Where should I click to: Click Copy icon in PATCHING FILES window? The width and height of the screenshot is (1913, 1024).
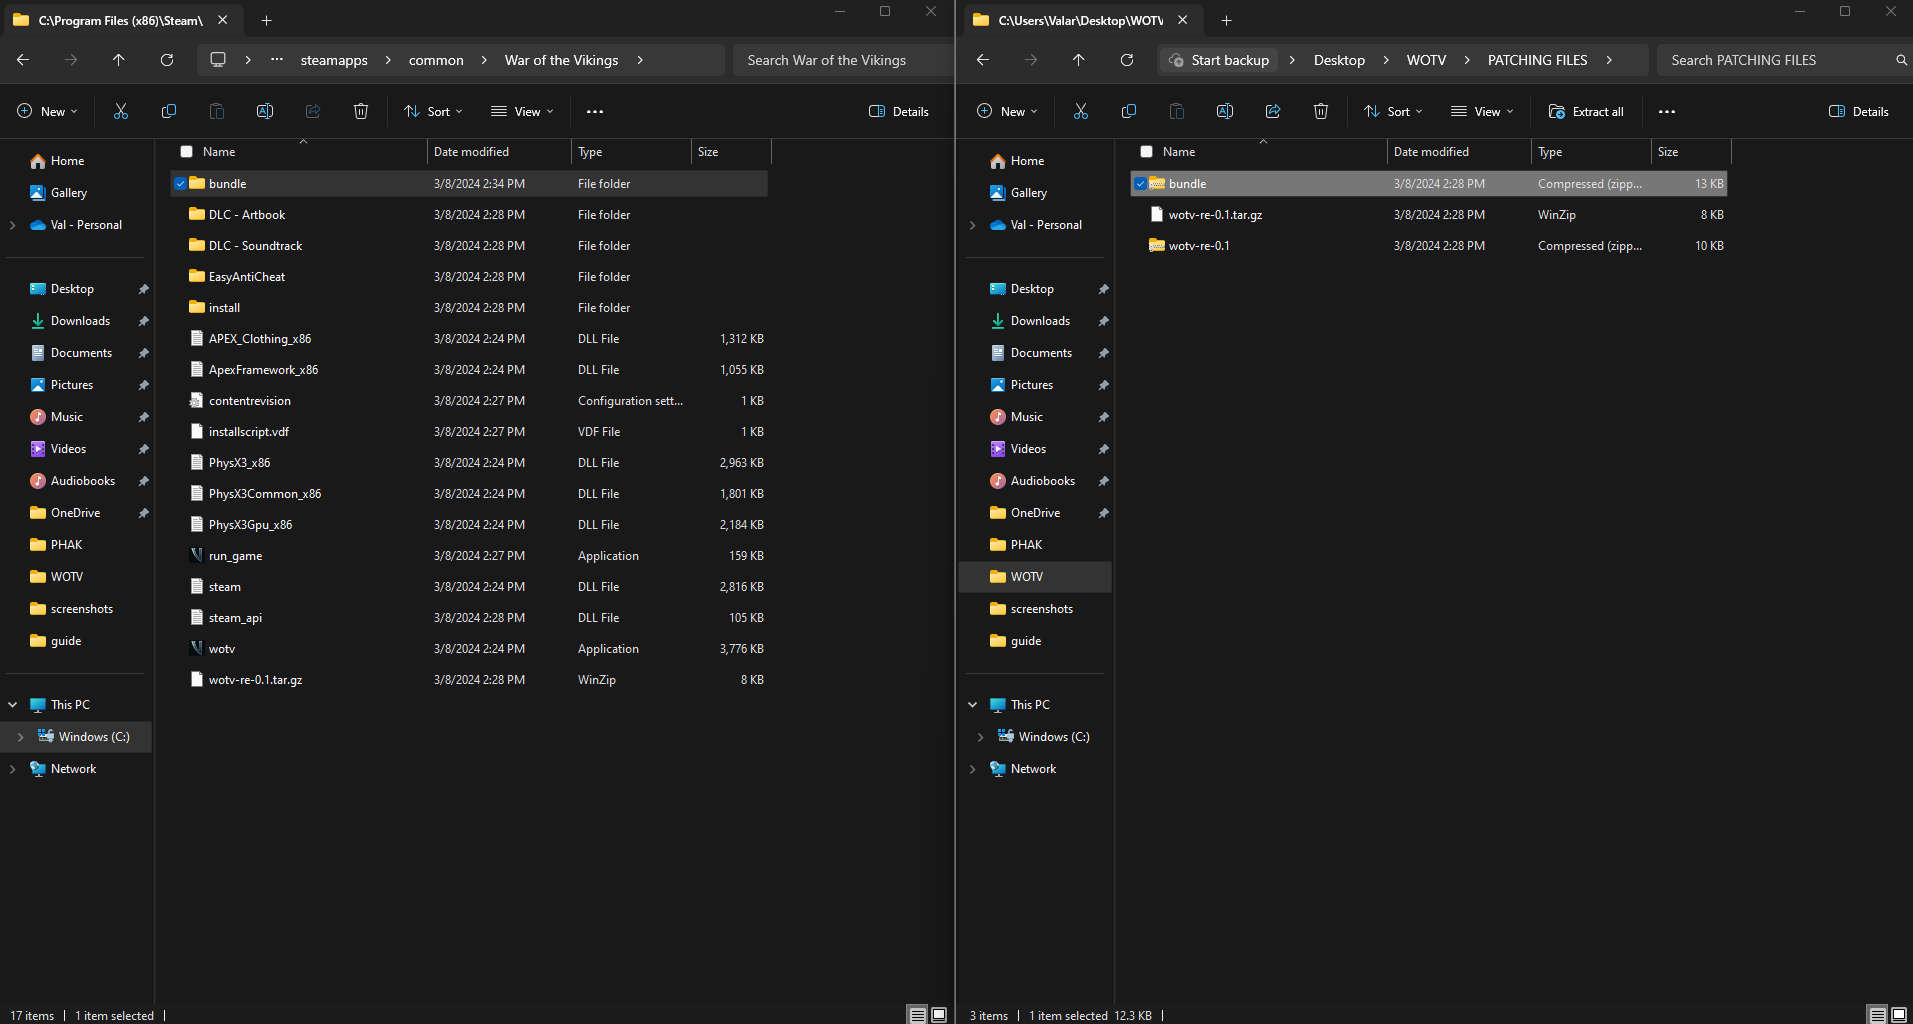pyautogui.click(x=1129, y=111)
